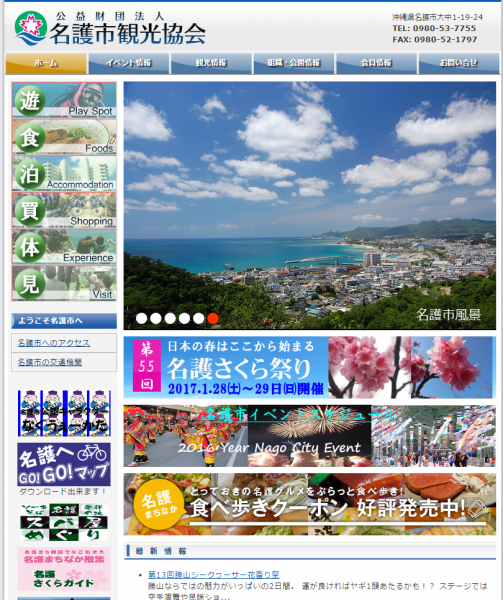Open the Play Spot sidebar tile

[64, 99]
